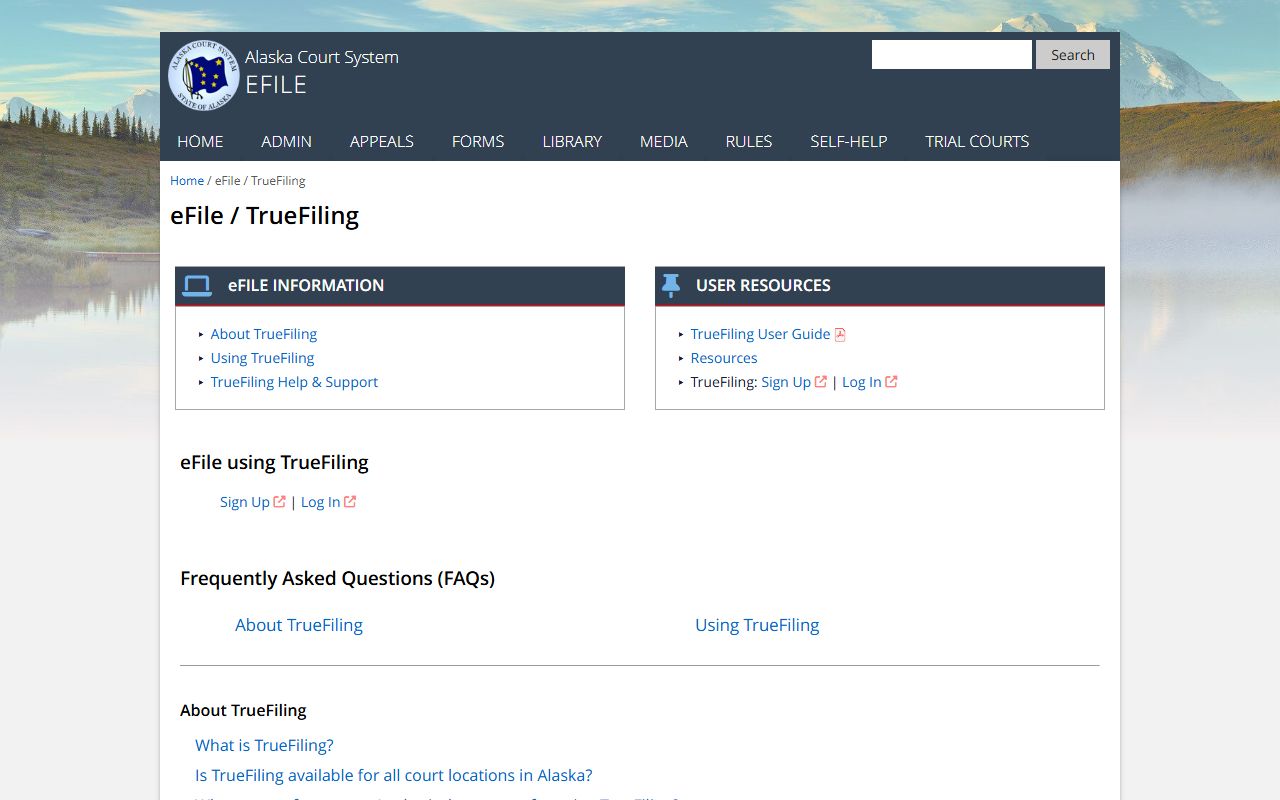The width and height of the screenshot is (1280, 800).
Task: Click the Alaska Court System title text
Action: point(322,57)
